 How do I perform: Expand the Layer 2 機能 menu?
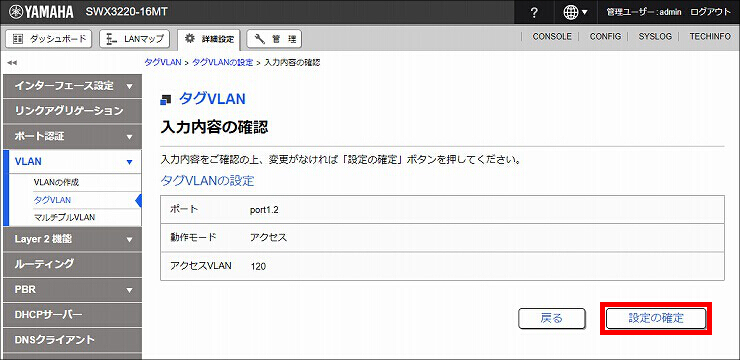72,239
